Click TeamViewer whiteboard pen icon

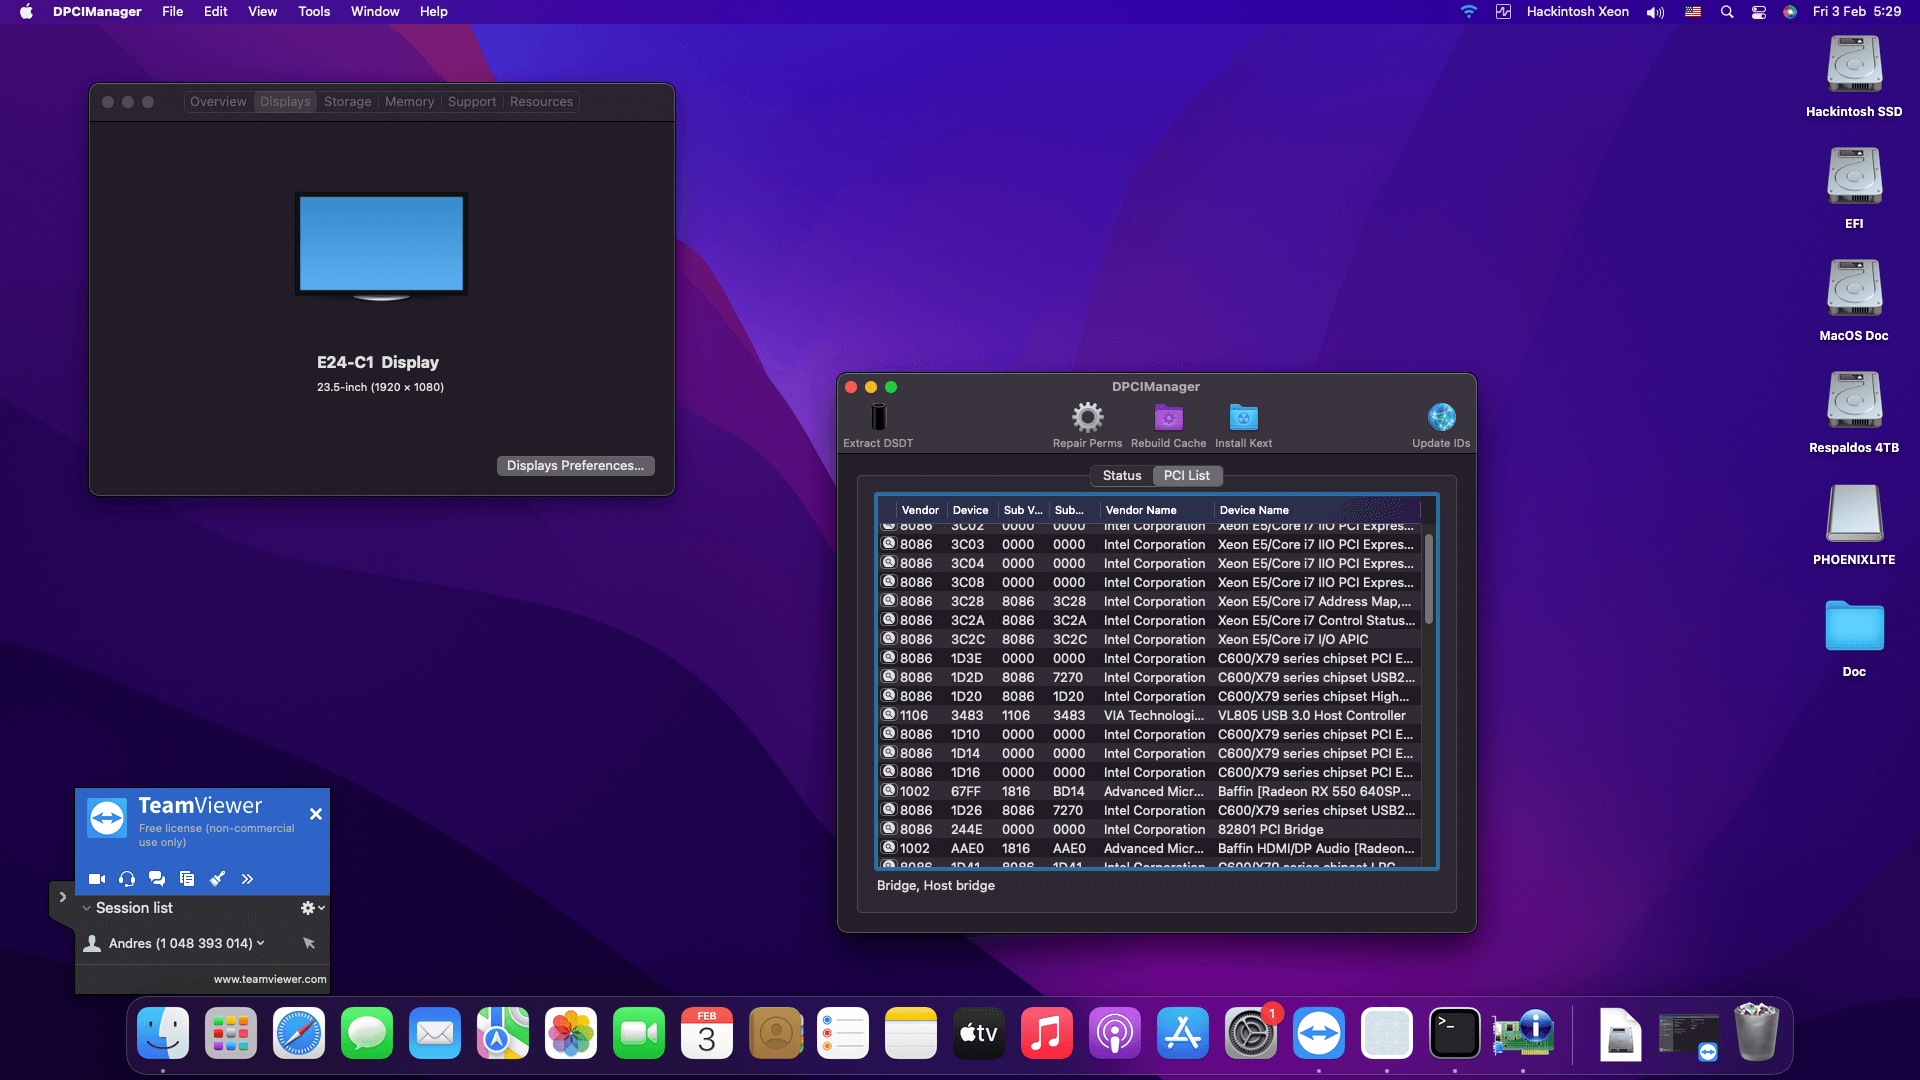pos(217,879)
